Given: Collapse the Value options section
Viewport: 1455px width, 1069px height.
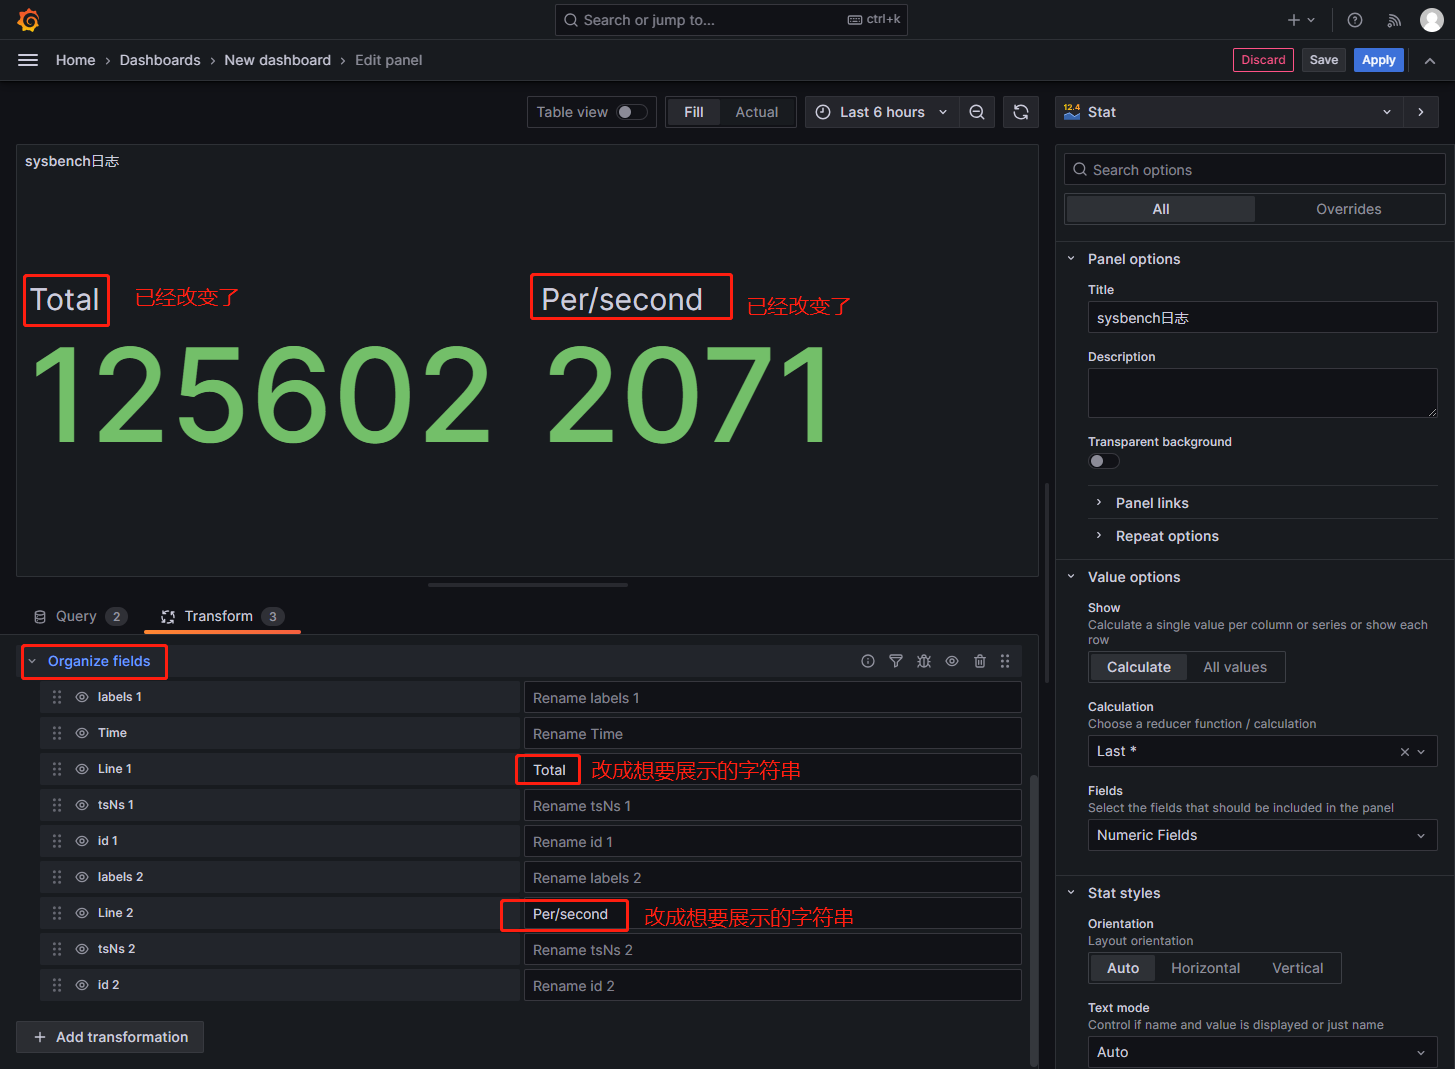Looking at the screenshot, I should 1071,577.
